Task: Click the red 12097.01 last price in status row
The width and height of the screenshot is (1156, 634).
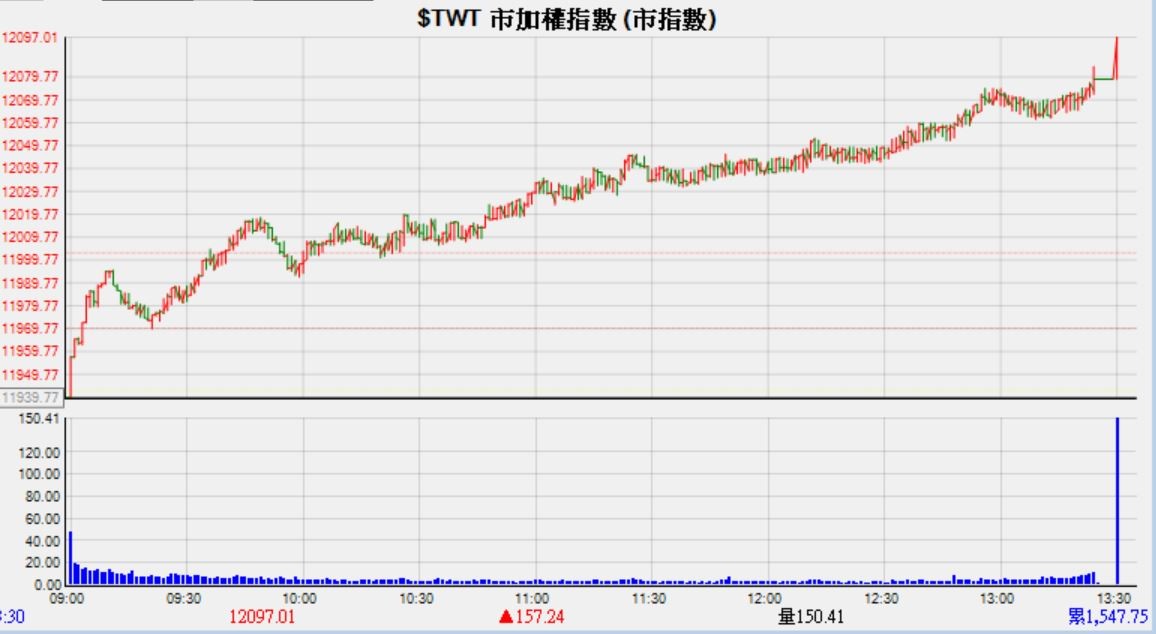Action: click(x=262, y=617)
